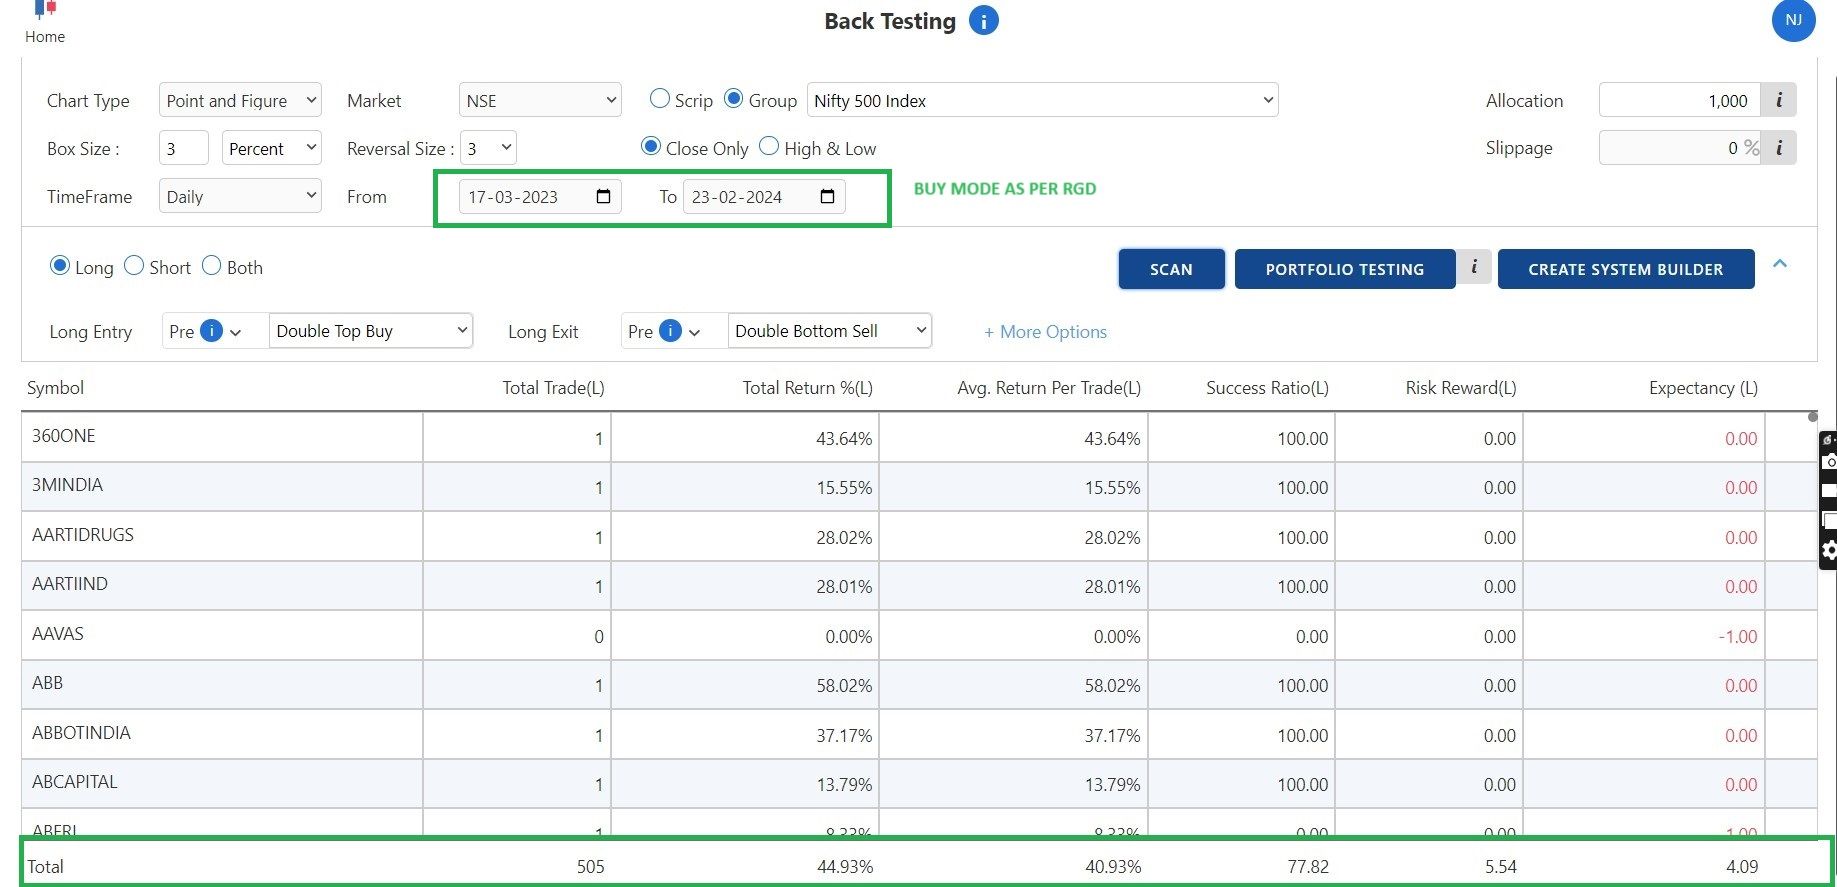Sort by Total Trade(L) column header
1837x887 pixels.
[x=553, y=388]
